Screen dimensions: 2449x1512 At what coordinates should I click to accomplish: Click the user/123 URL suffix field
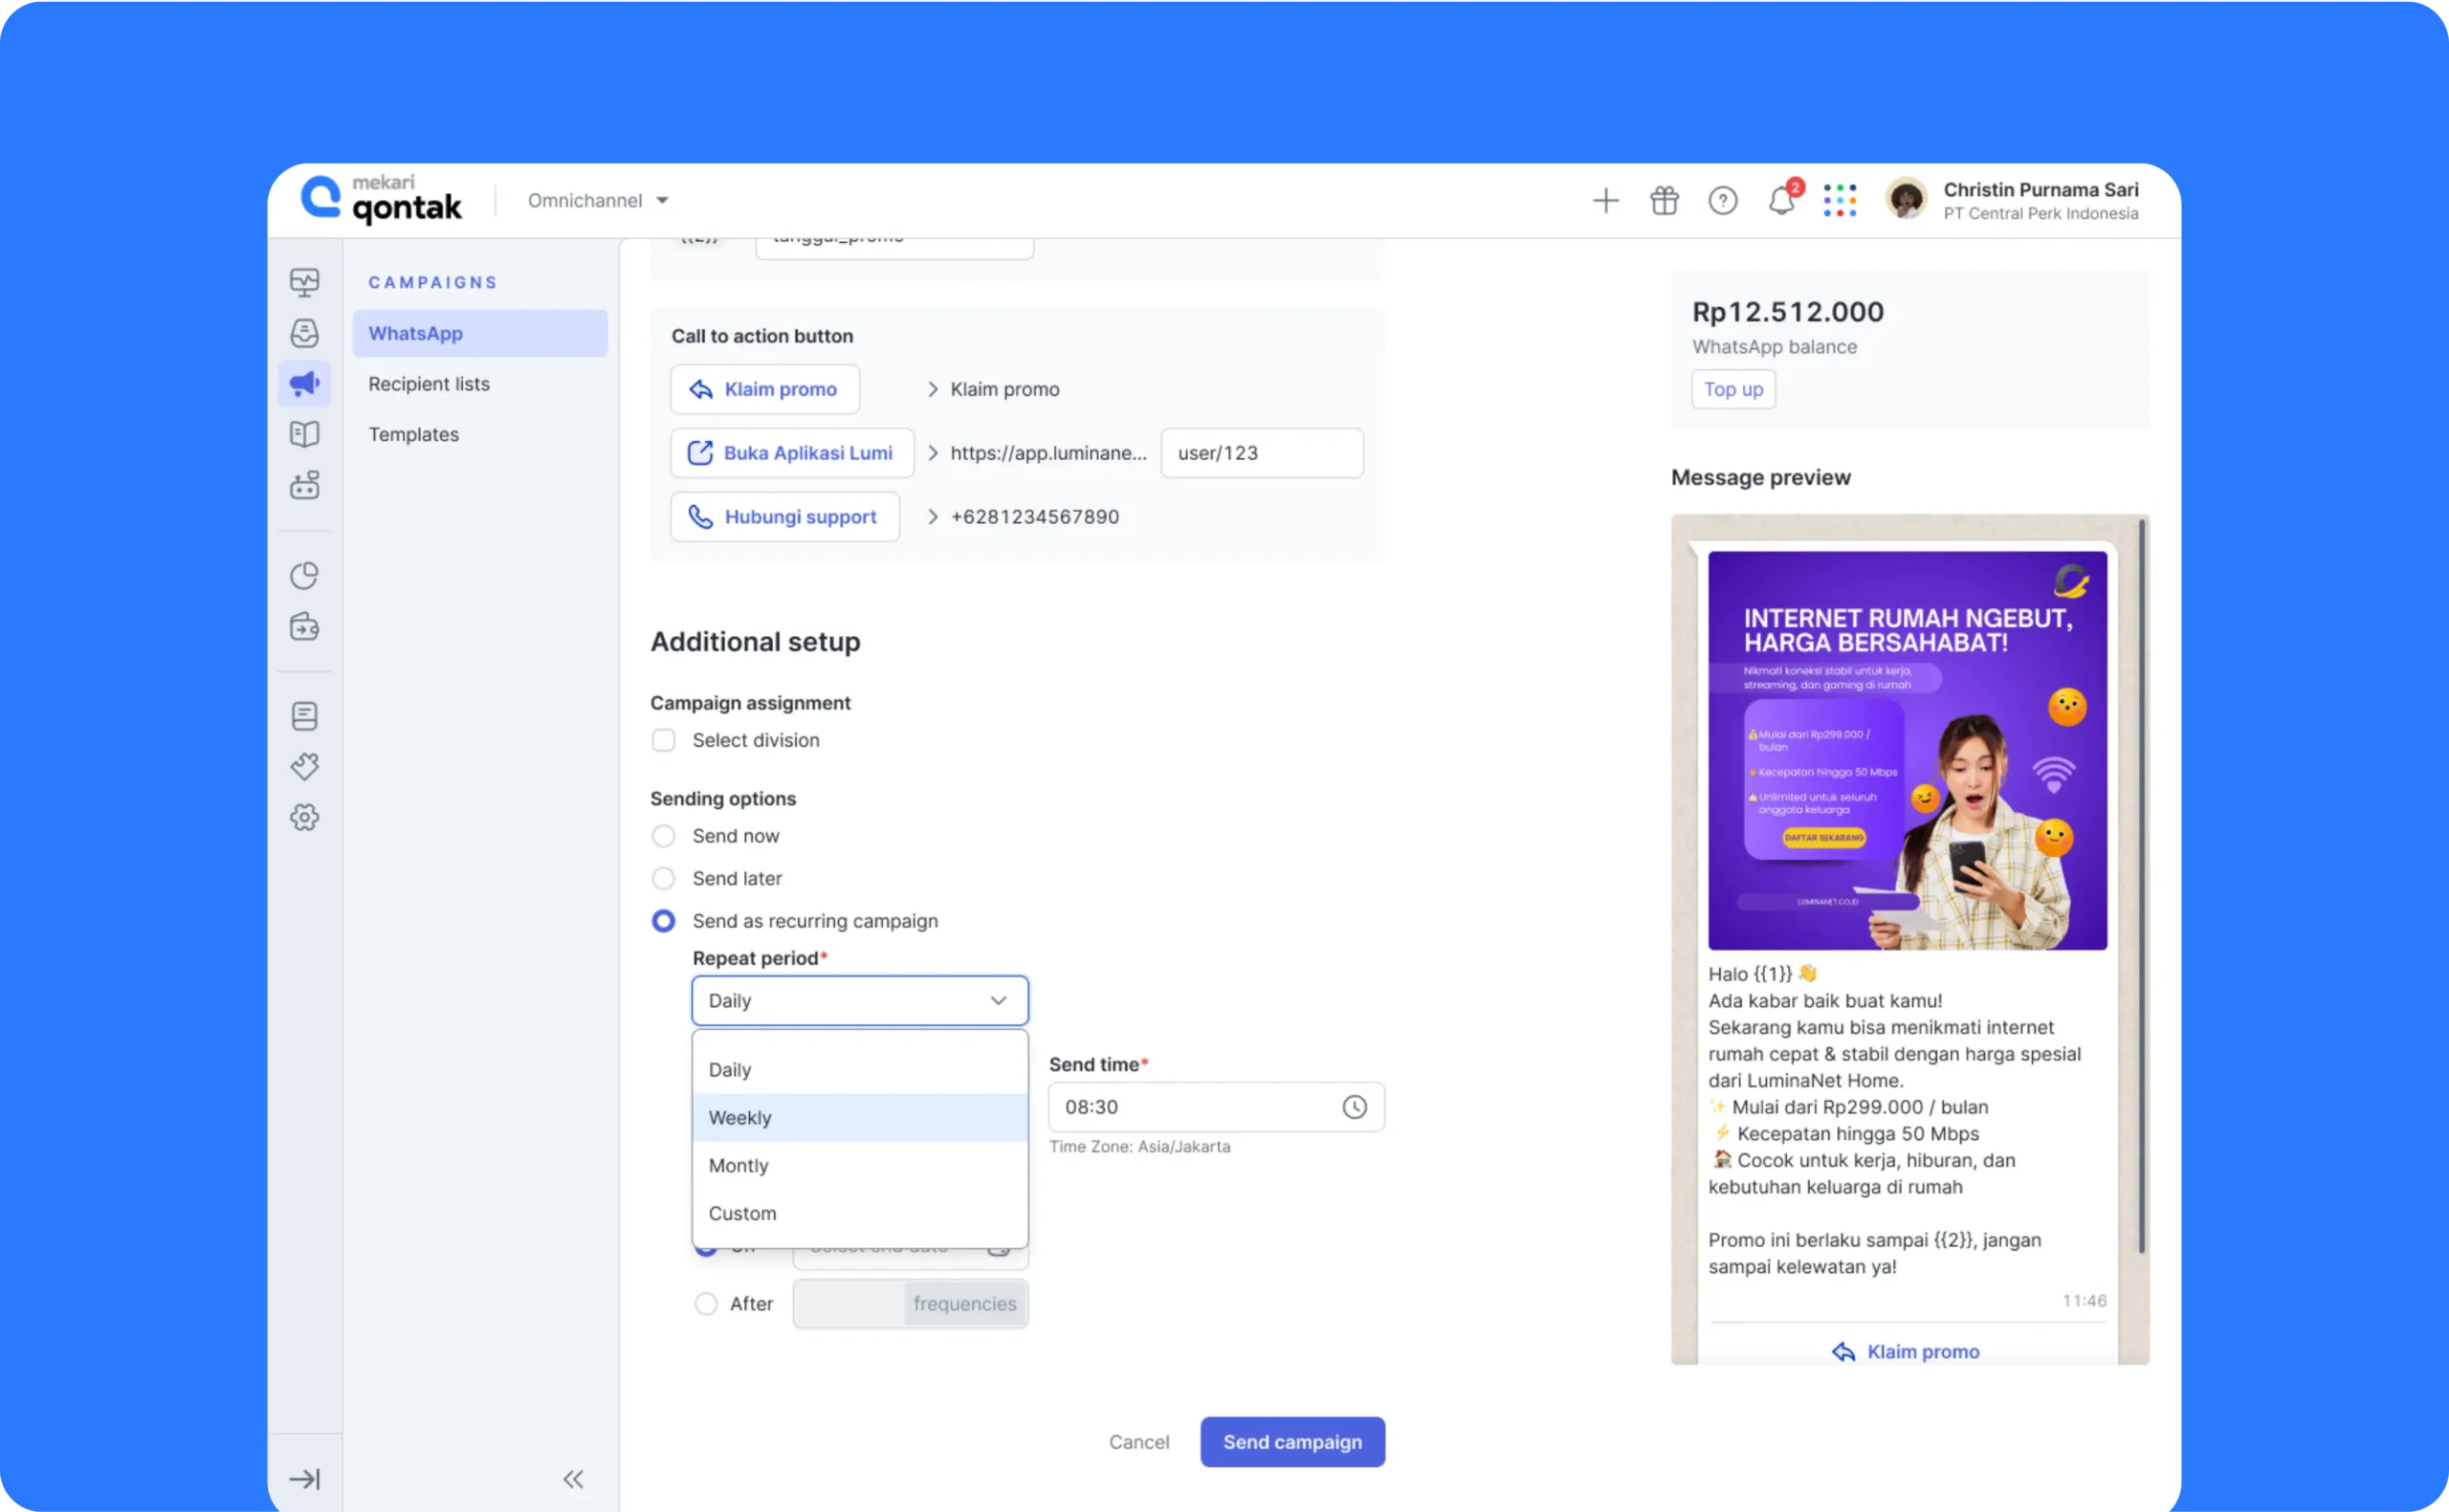(x=1262, y=453)
